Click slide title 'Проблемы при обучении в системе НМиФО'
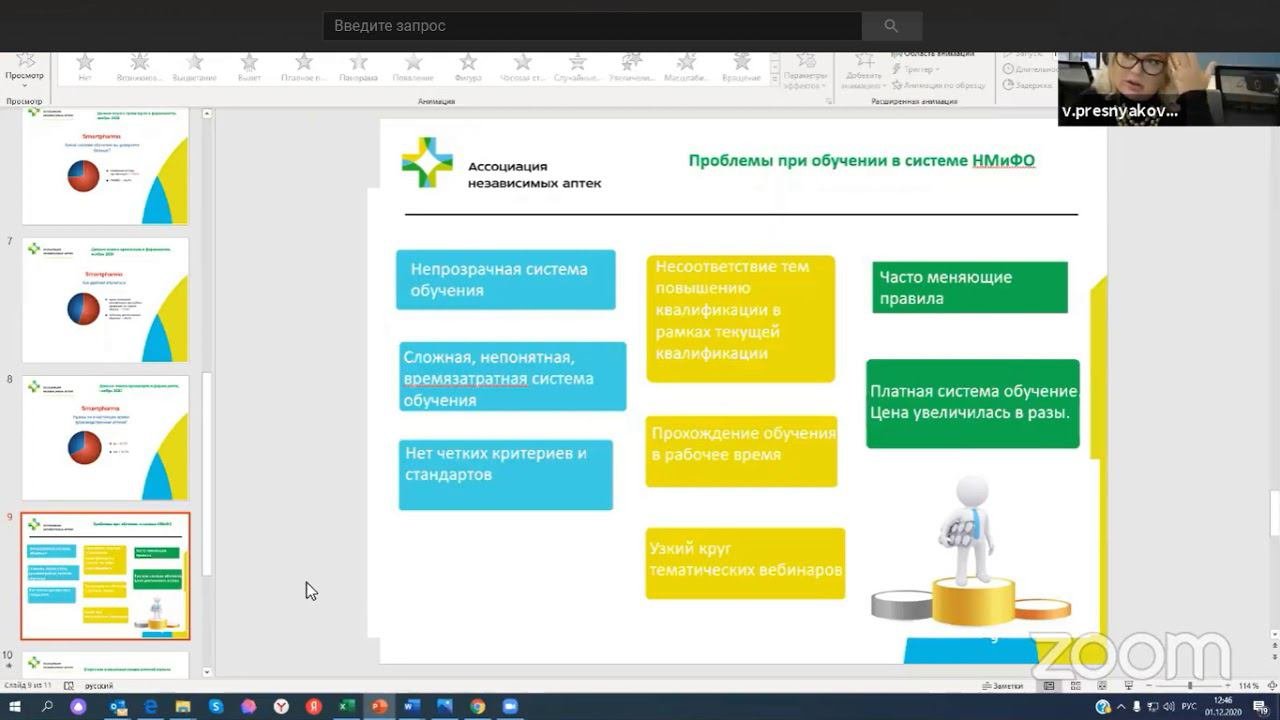 click(861, 160)
